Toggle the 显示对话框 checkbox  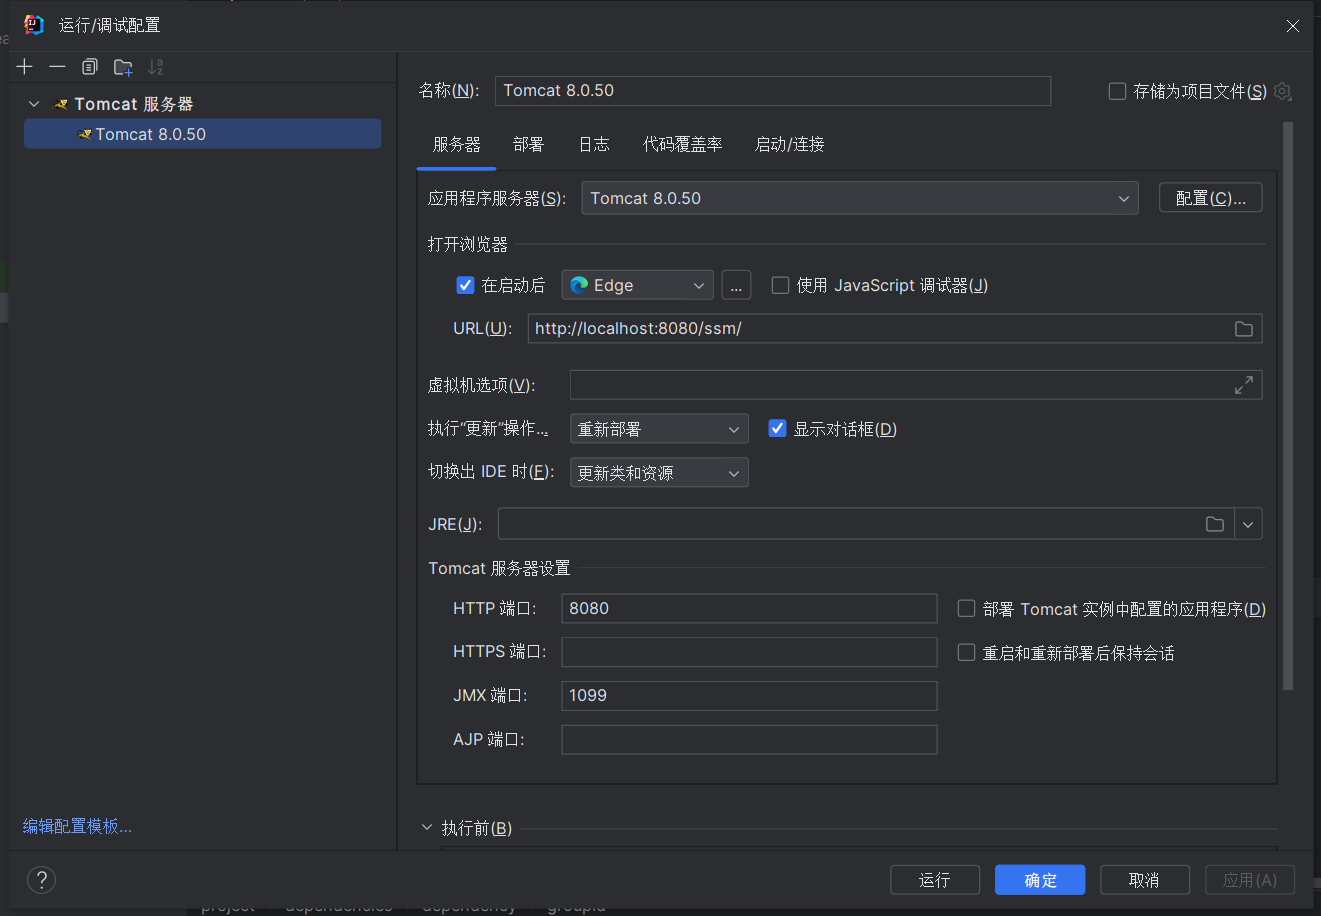point(777,428)
